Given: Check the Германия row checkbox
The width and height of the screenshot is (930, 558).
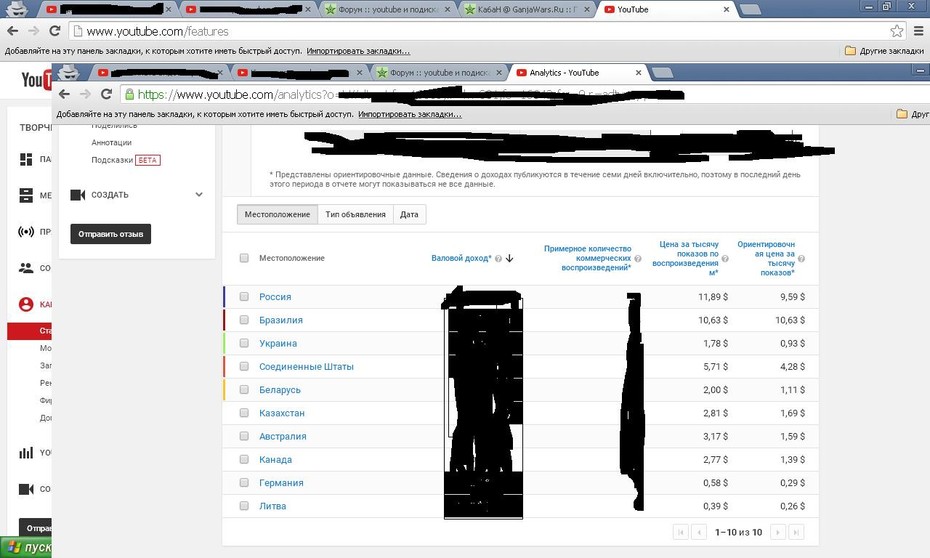Looking at the screenshot, I should pos(244,483).
